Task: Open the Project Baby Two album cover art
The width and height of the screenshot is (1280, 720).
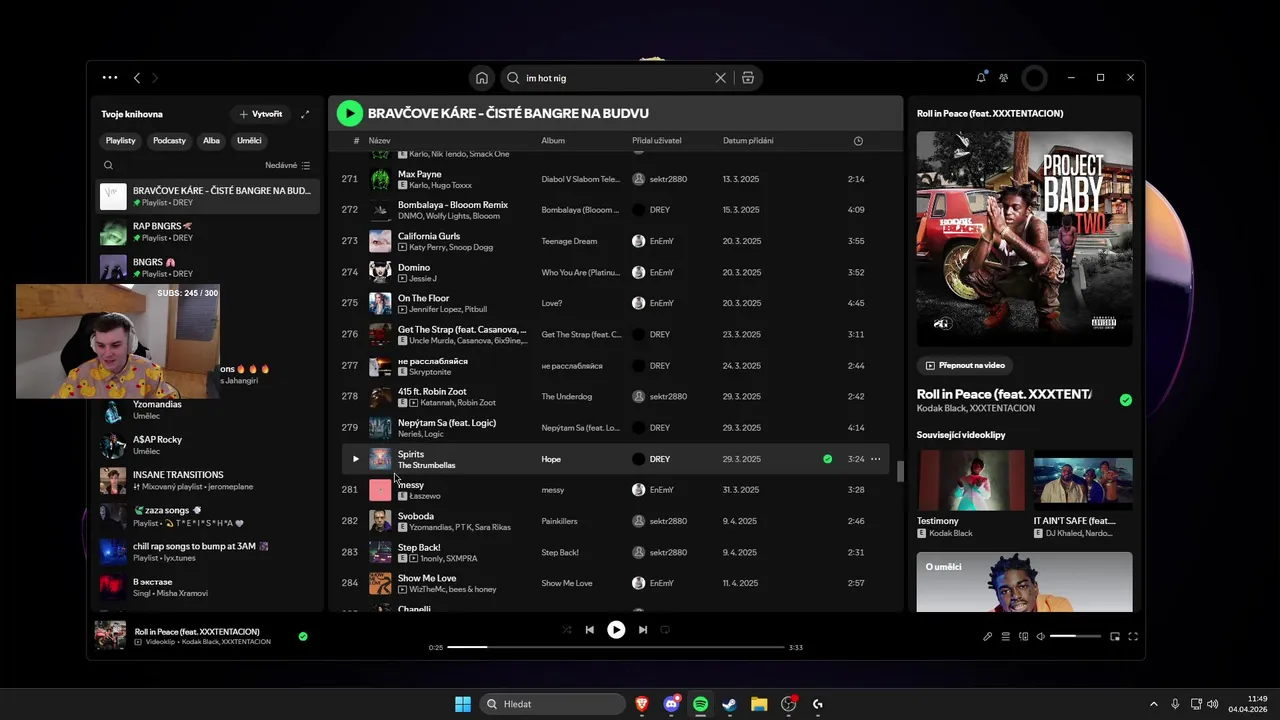Action: (x=1025, y=239)
